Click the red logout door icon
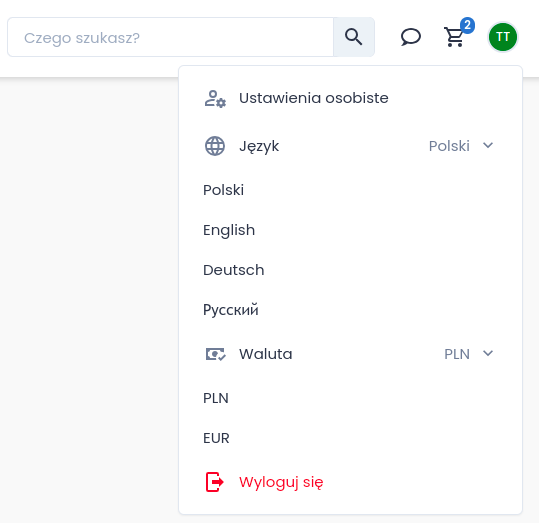The width and height of the screenshot is (539, 523). pyautogui.click(x=215, y=482)
